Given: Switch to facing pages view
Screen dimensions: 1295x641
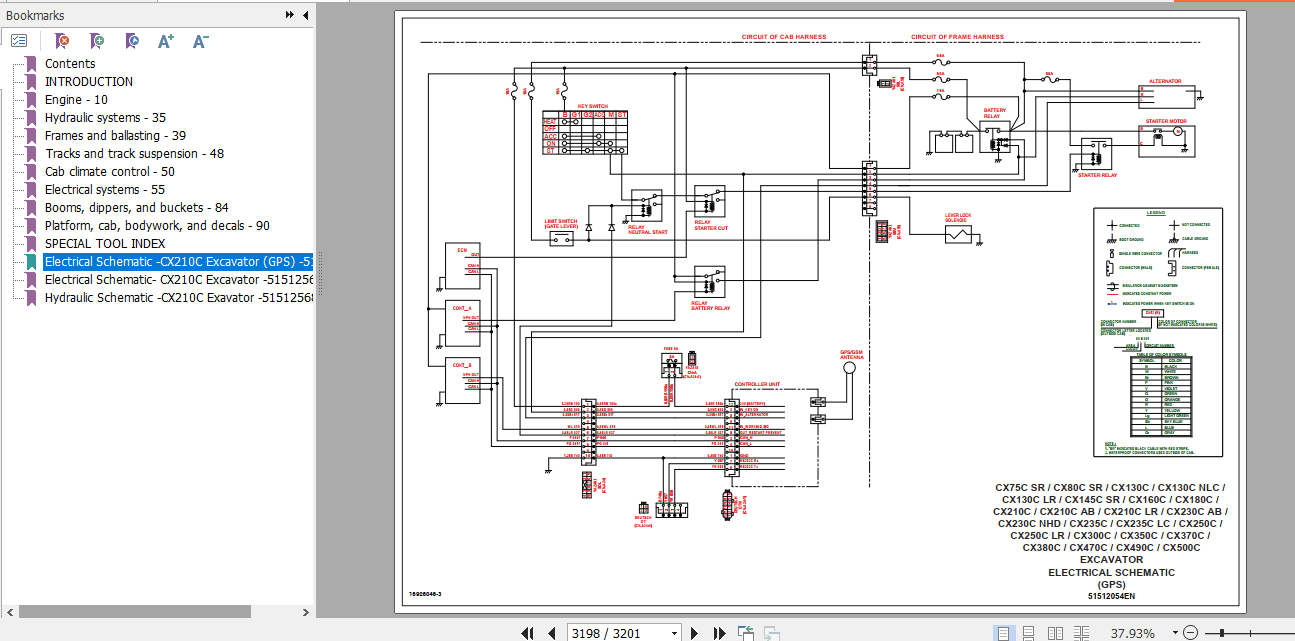Looking at the screenshot, I should click(1055, 633).
